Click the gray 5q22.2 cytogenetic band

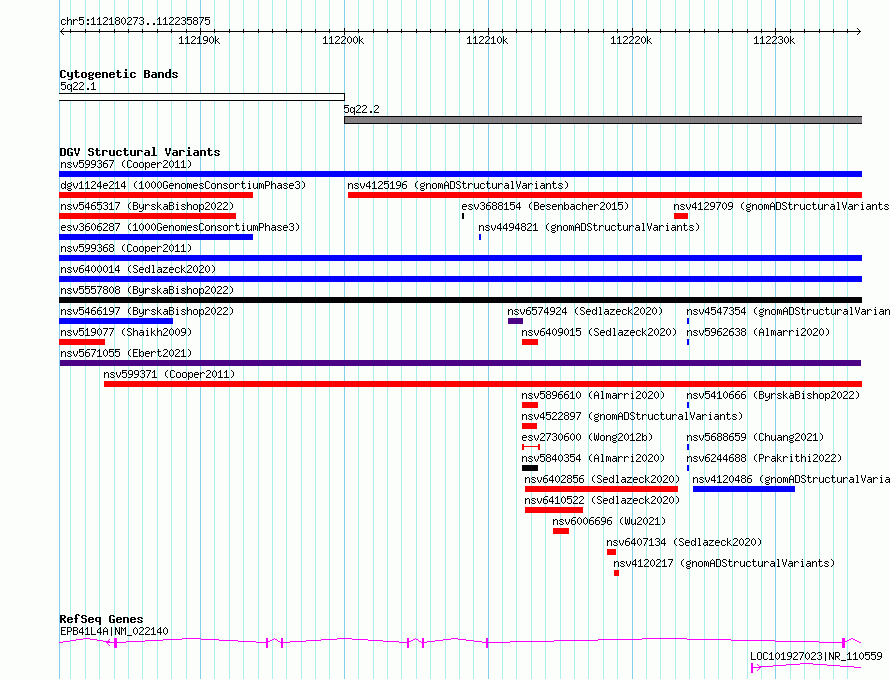pos(603,120)
